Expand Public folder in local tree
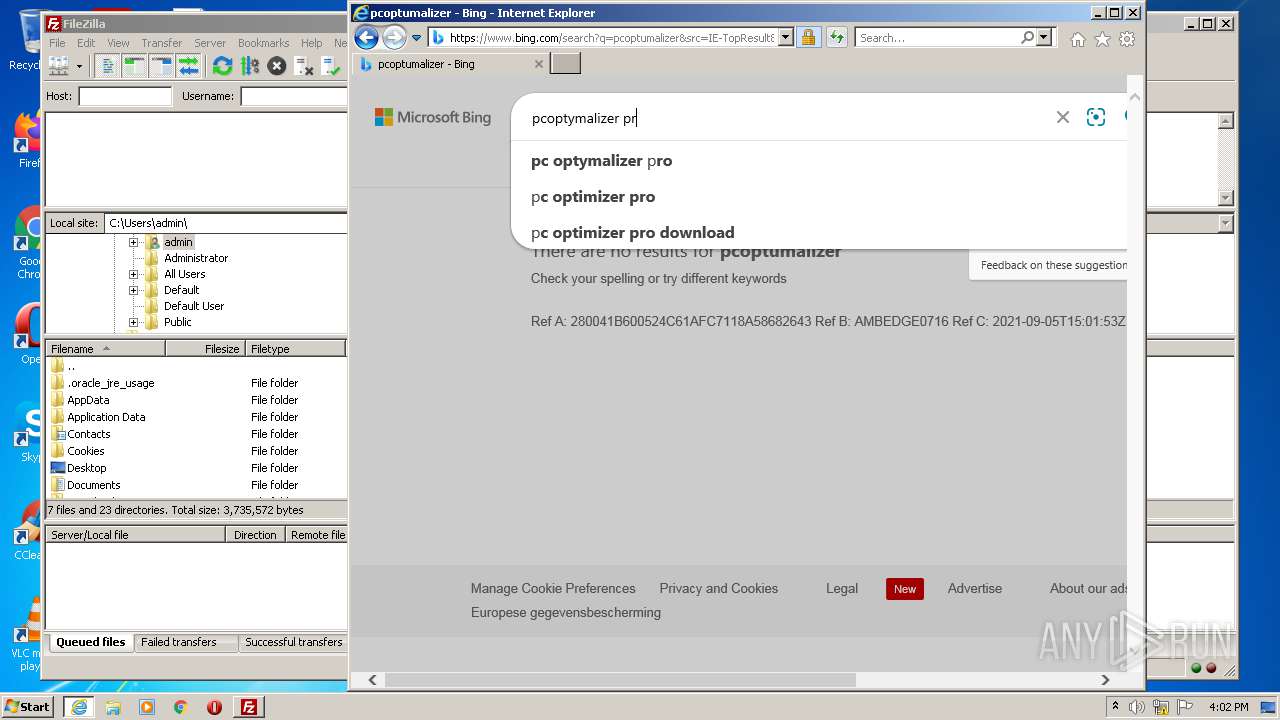The width and height of the screenshot is (1280, 720). coord(133,322)
